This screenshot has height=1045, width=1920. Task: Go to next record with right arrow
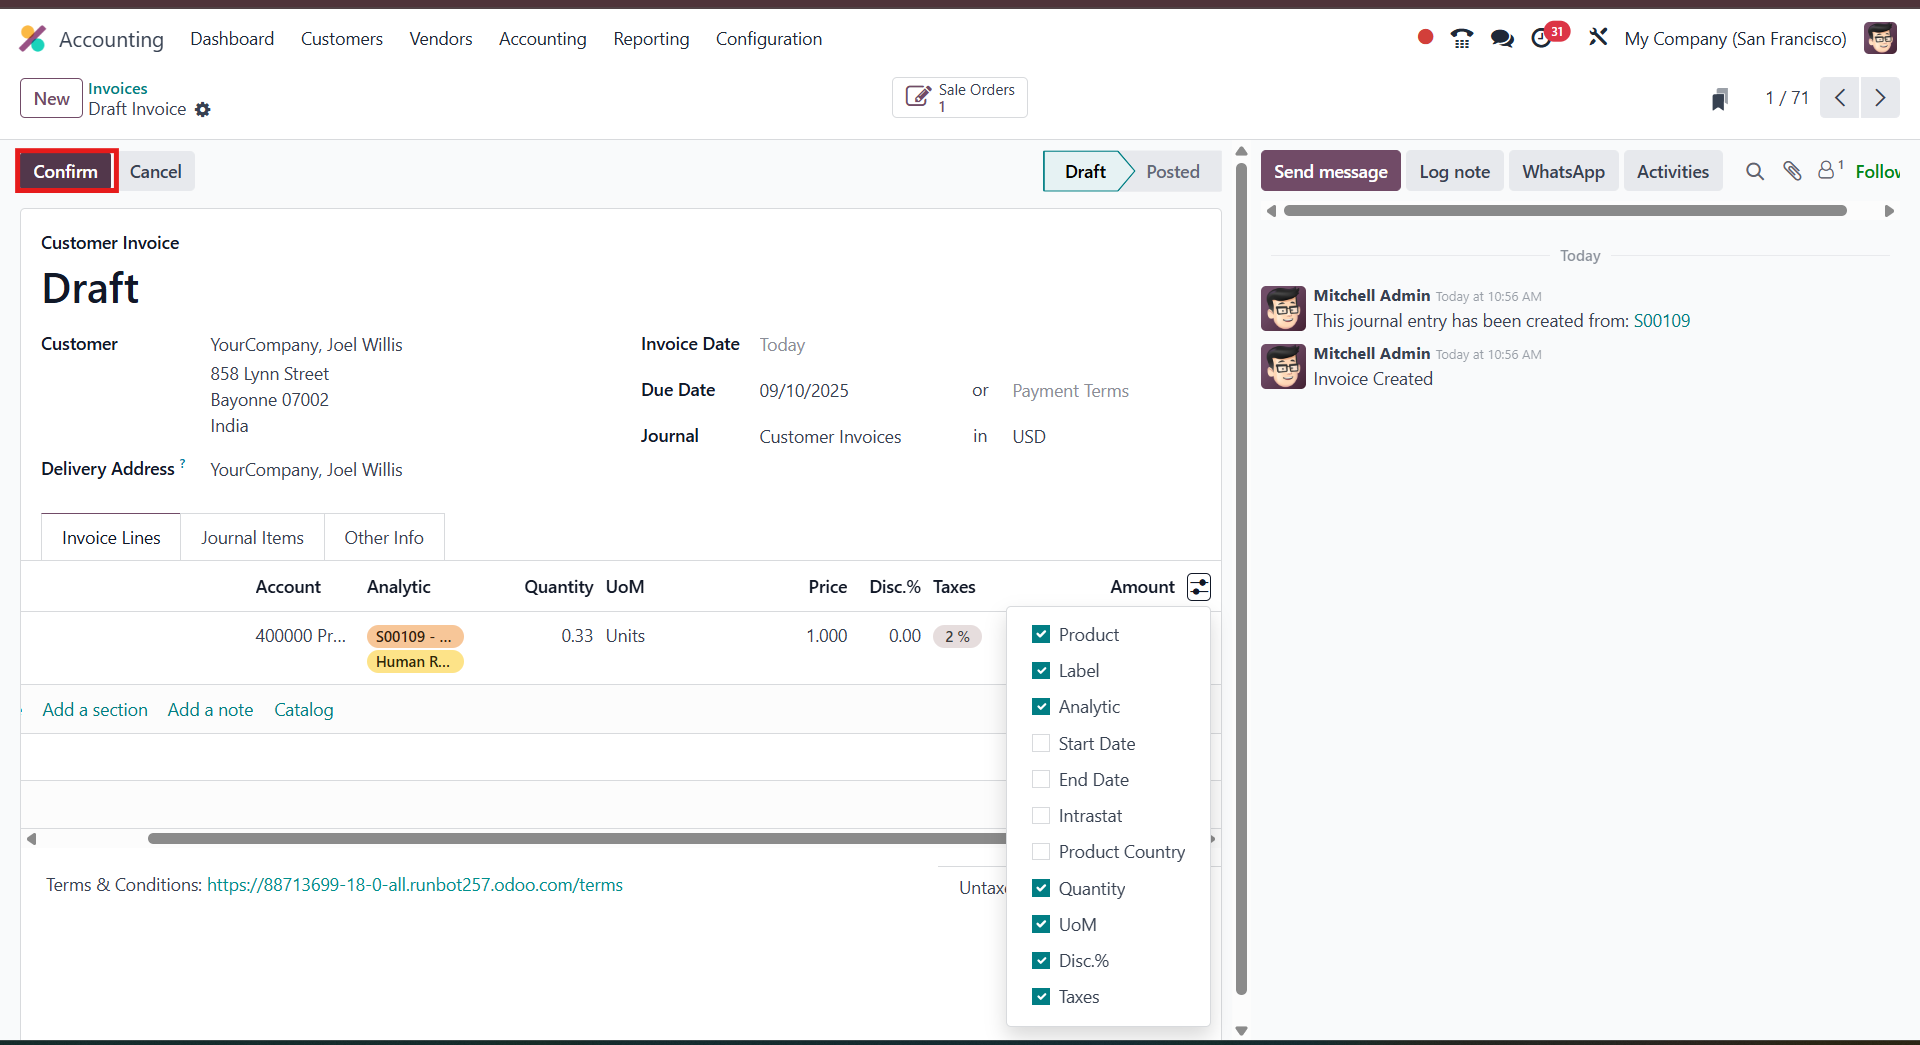(x=1881, y=98)
